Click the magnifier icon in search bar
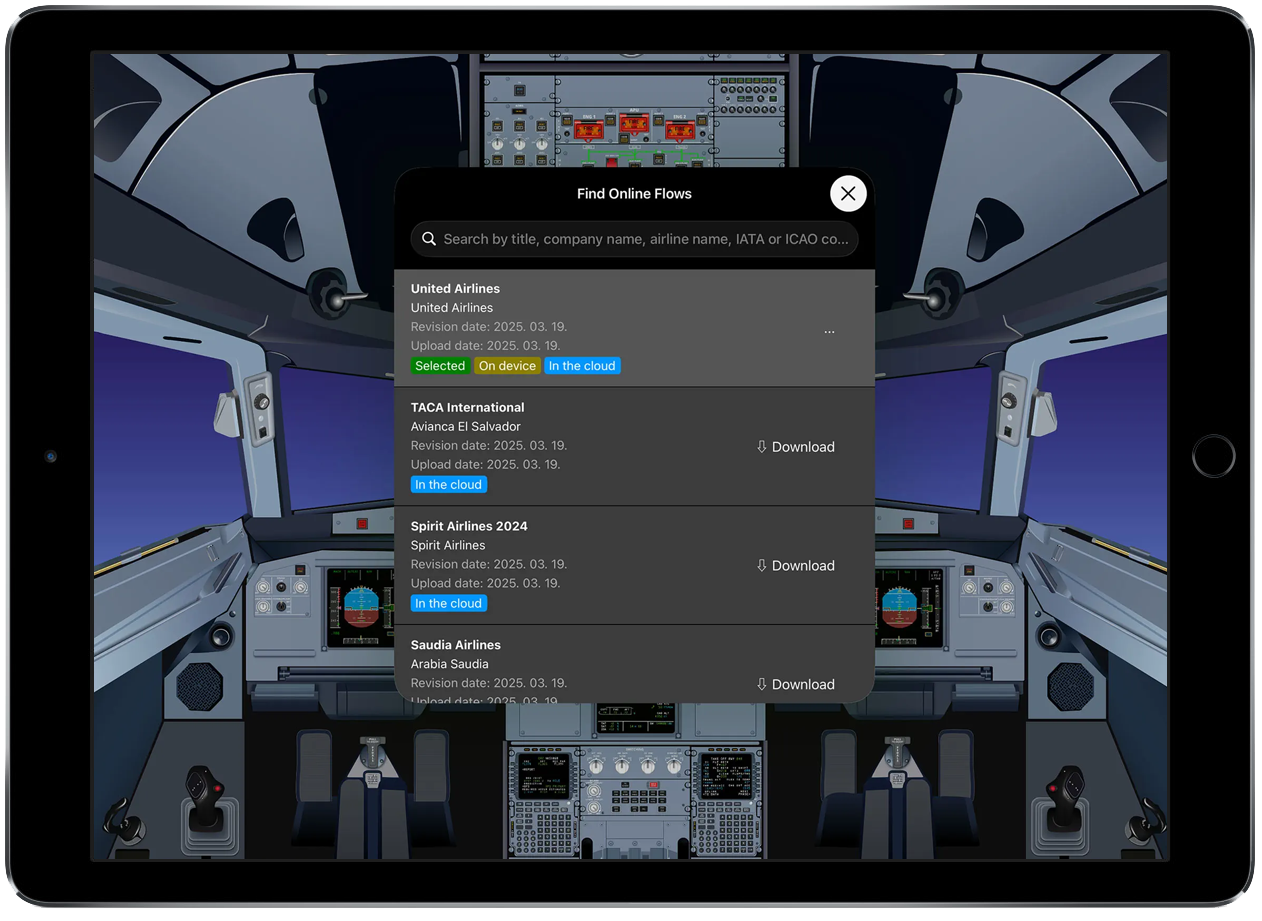Viewport: 1262px width, 921px height. point(429,239)
